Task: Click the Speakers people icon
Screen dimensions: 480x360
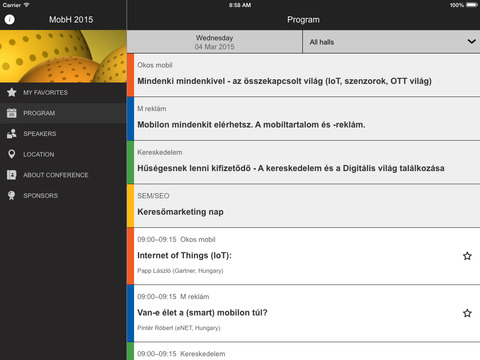Action: (x=12, y=134)
